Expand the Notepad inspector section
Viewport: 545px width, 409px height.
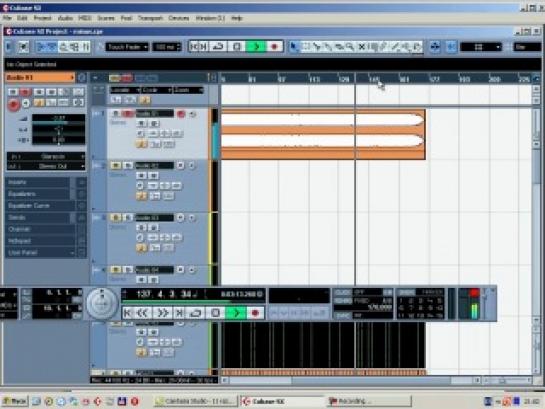(40, 241)
